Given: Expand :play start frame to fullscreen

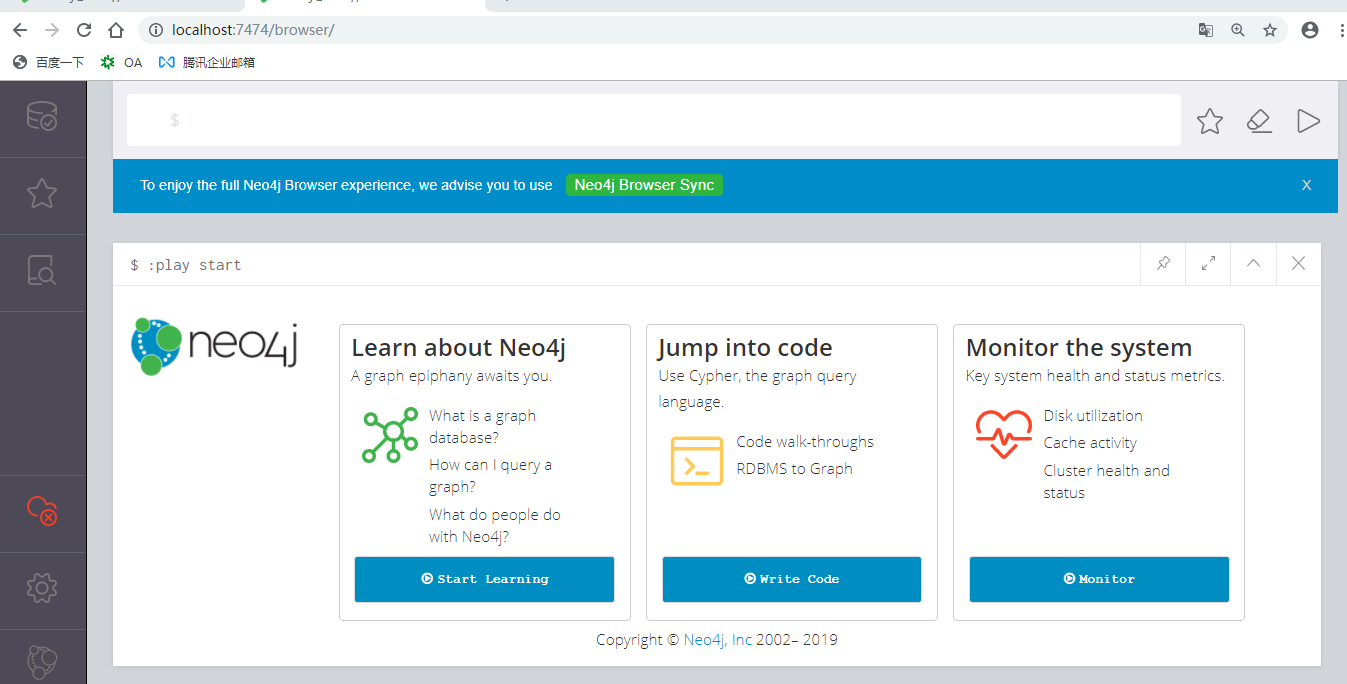Looking at the screenshot, I should (x=1208, y=264).
